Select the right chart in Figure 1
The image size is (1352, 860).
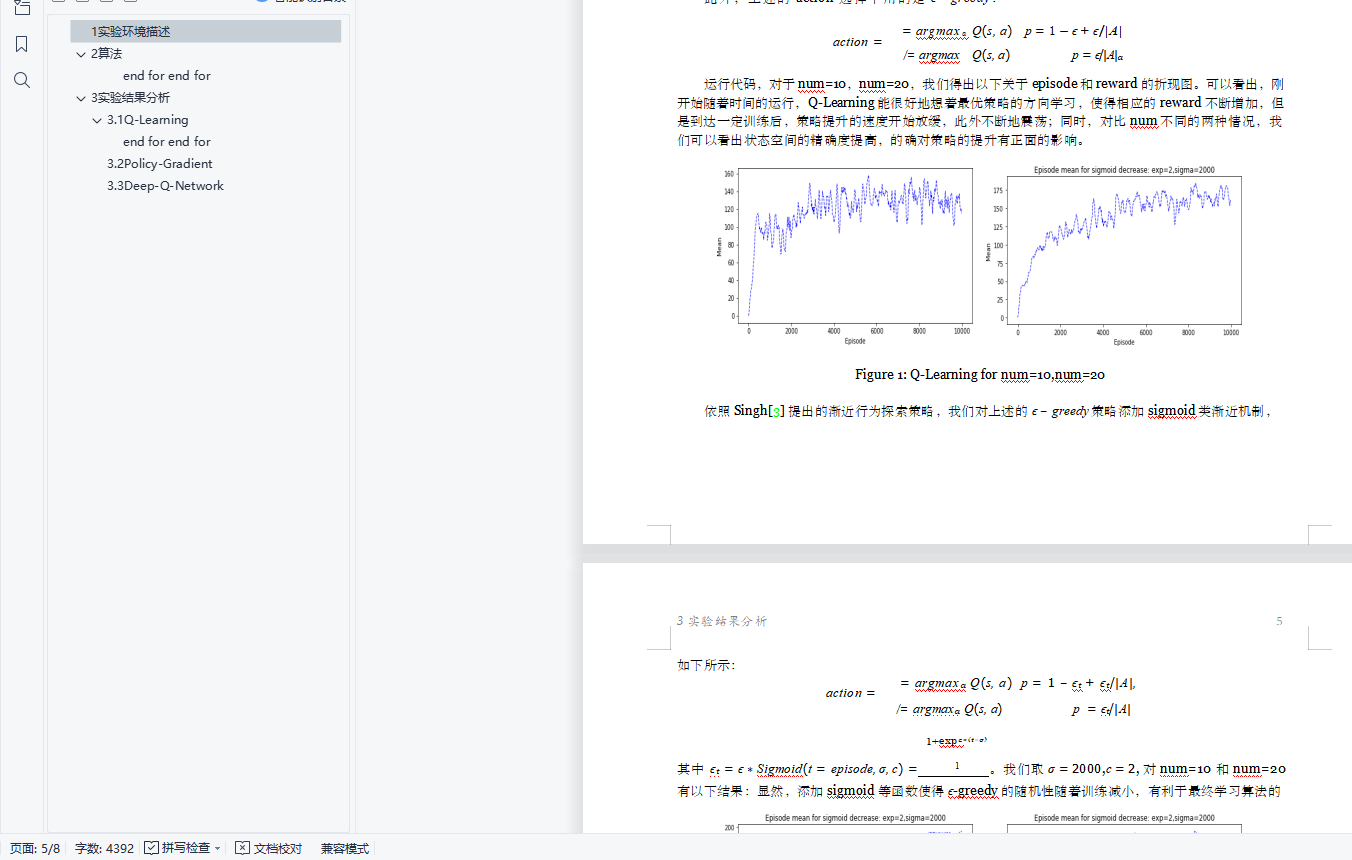pyautogui.click(x=1116, y=256)
